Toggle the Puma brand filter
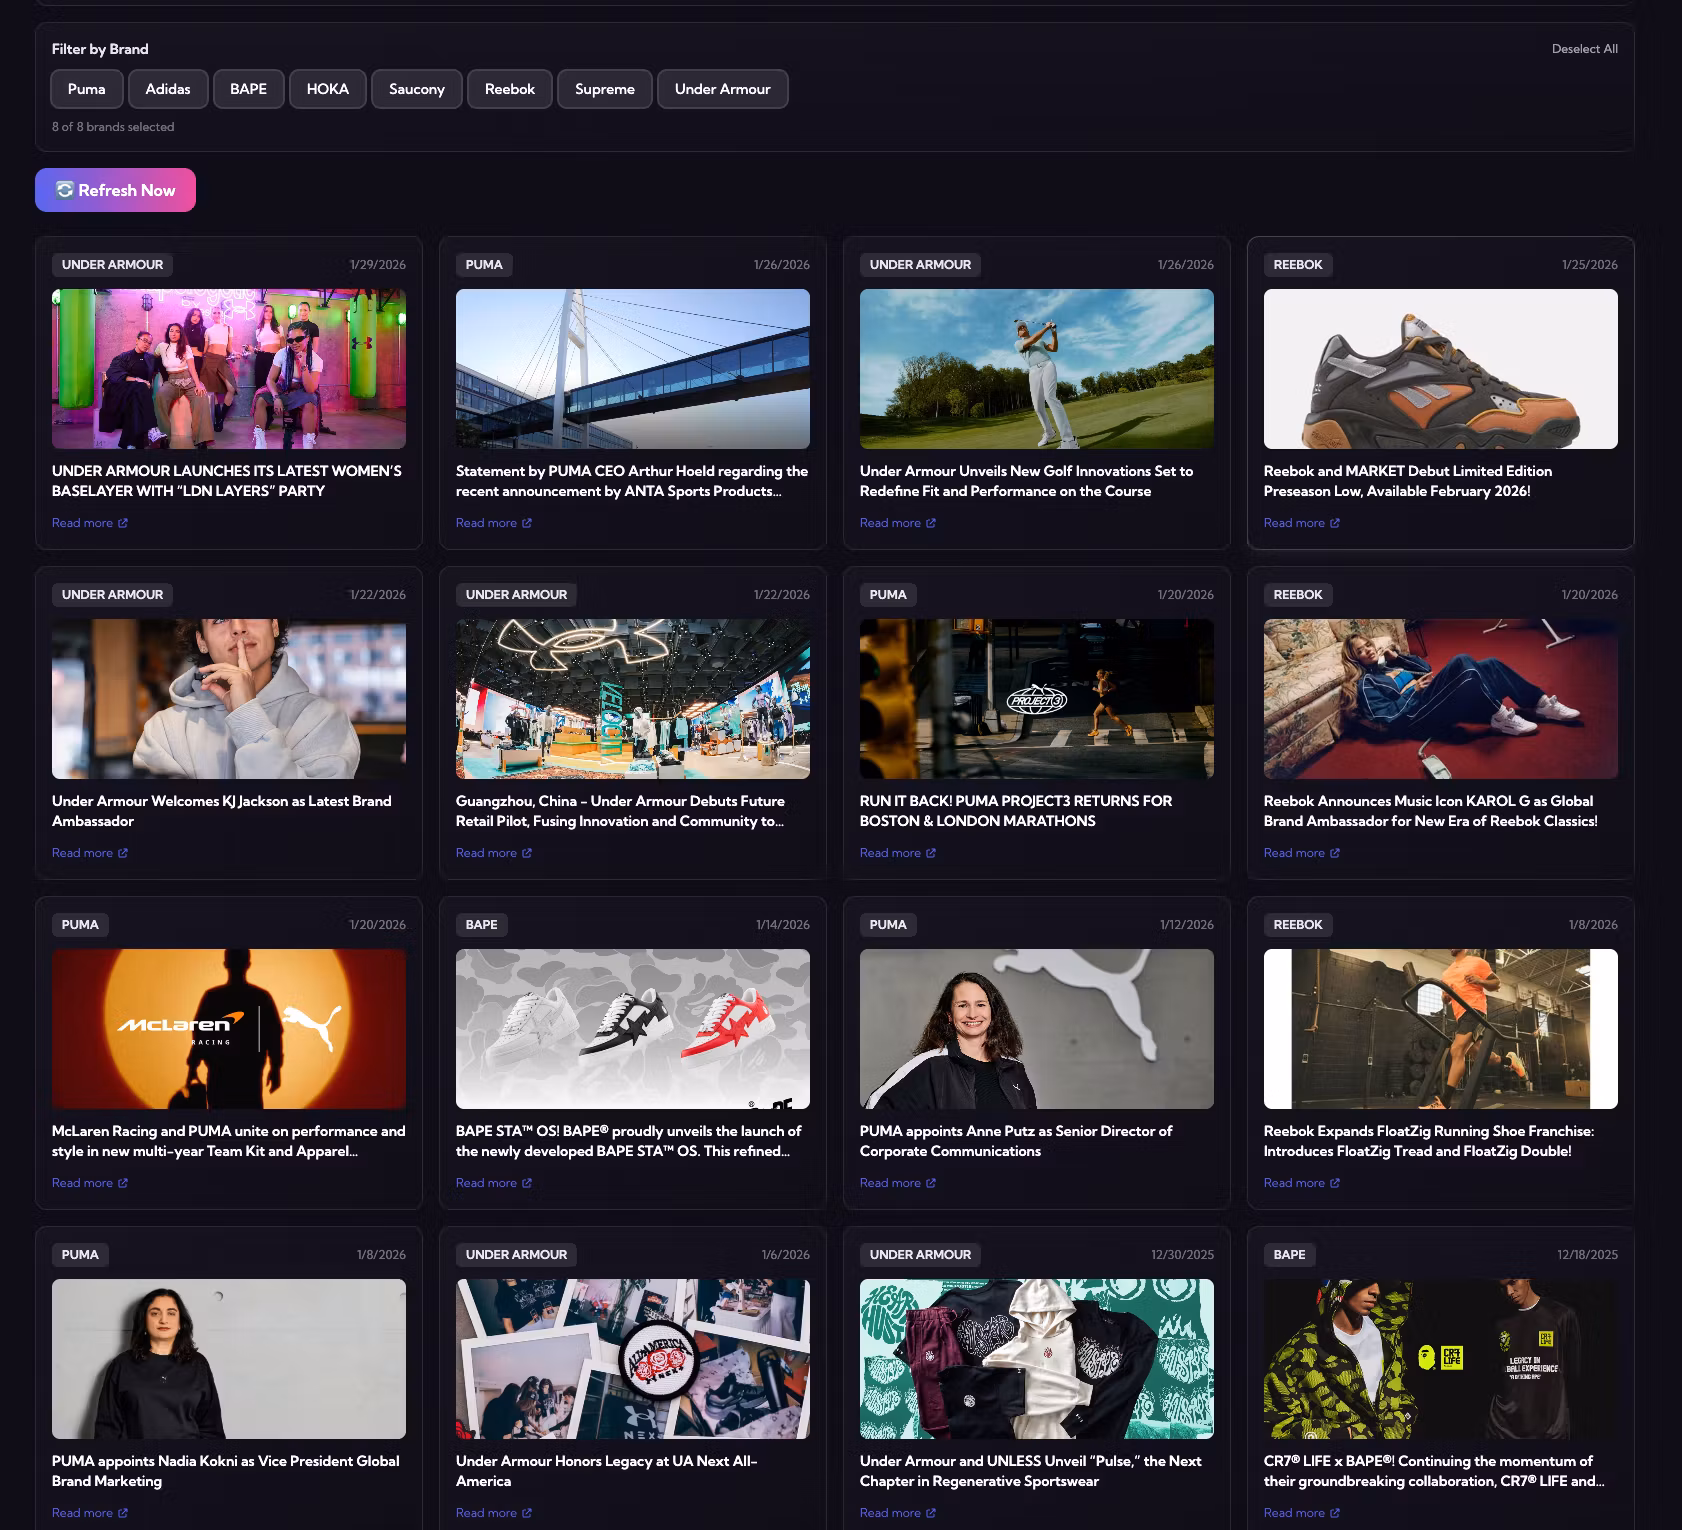Screen dimensions: 1682x1530 87,89
